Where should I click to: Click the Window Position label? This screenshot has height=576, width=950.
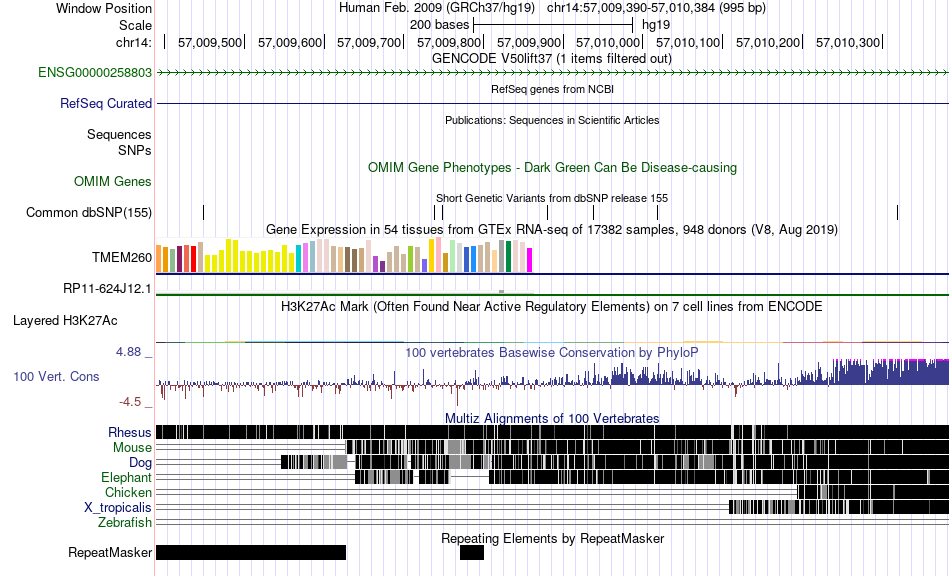pyautogui.click(x=104, y=8)
